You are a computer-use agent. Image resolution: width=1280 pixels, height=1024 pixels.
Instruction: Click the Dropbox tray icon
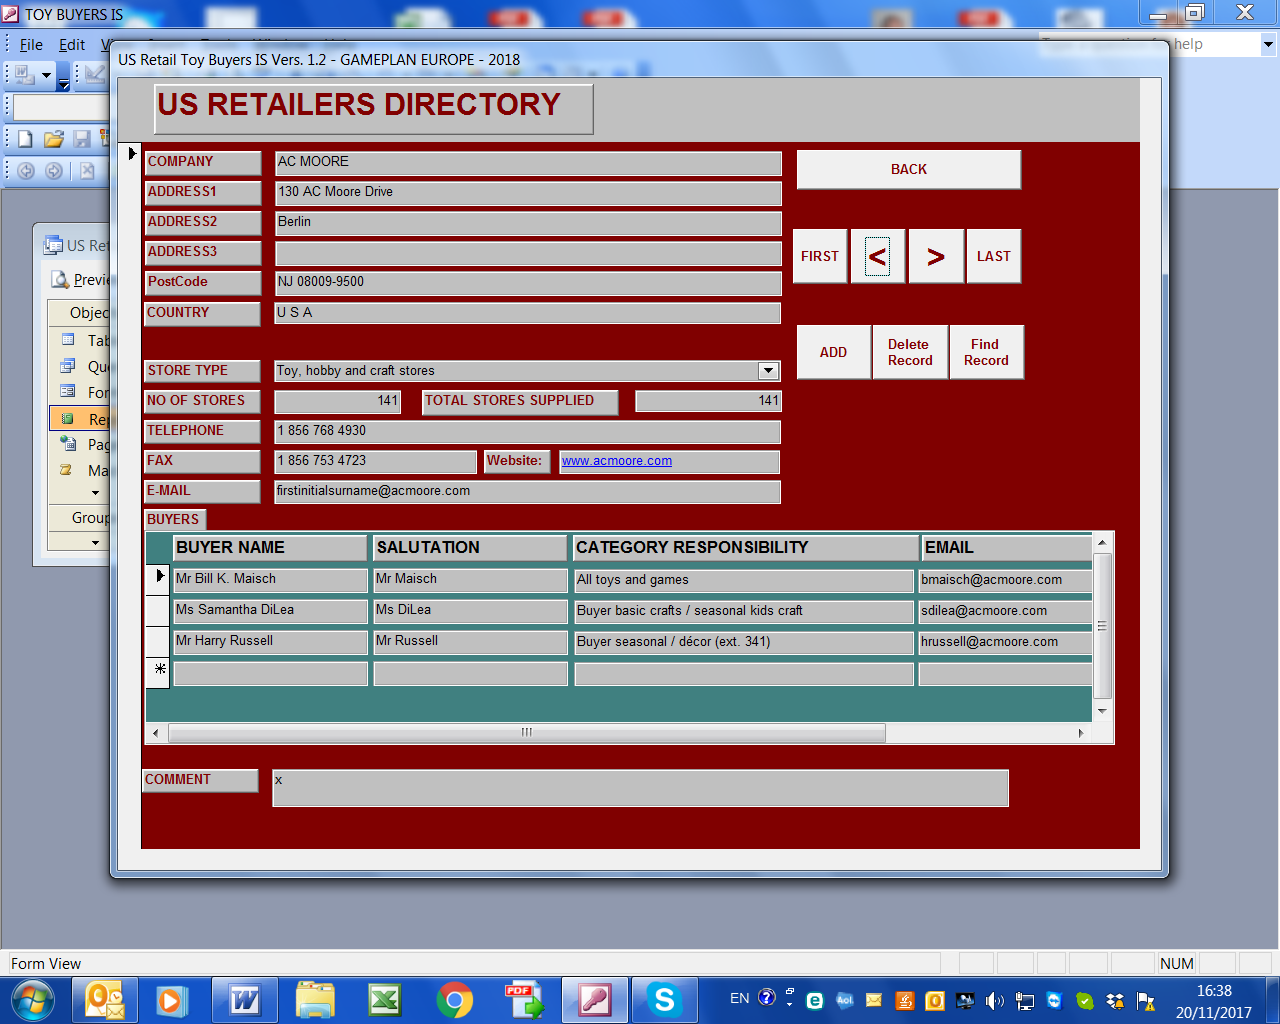tap(1116, 1000)
